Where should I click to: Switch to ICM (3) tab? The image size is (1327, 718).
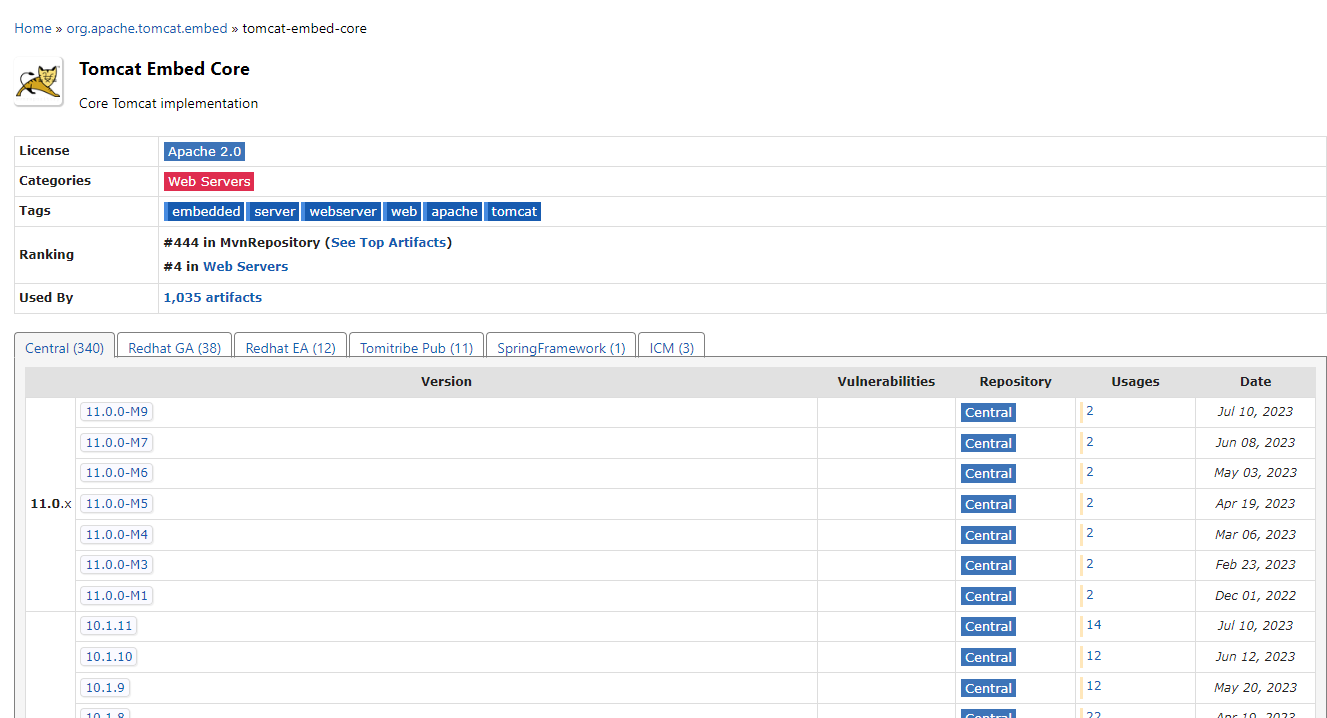672,347
